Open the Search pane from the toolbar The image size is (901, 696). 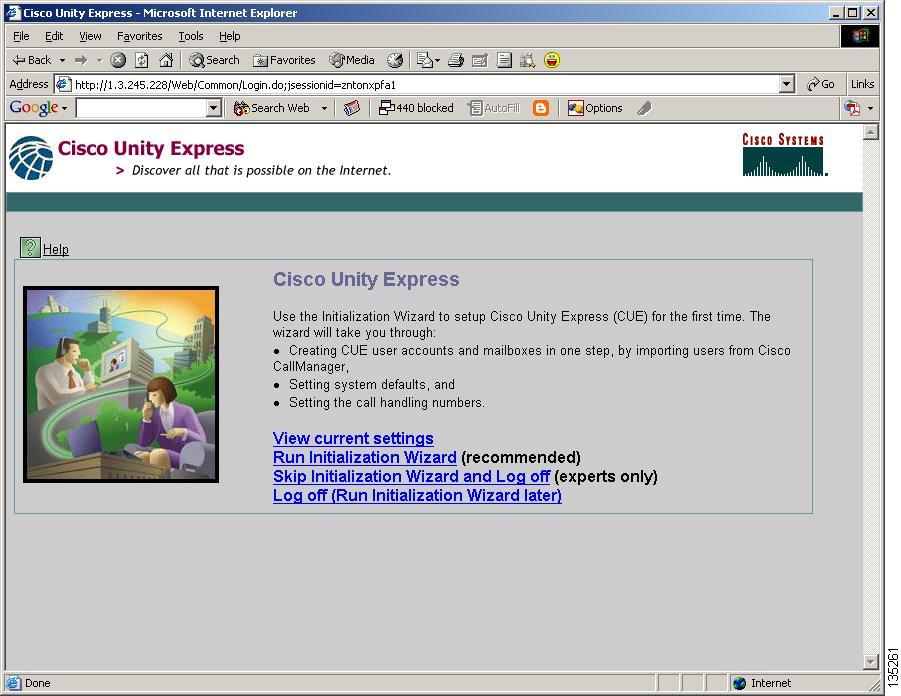tap(214, 60)
